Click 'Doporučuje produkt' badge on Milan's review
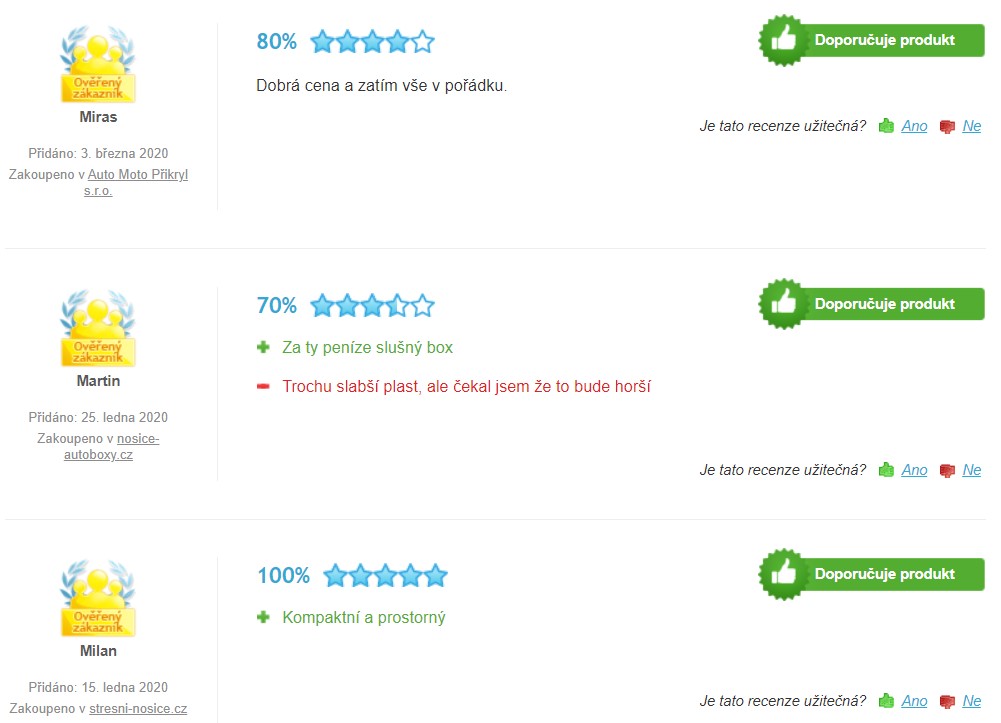1001x723 pixels. point(872,574)
